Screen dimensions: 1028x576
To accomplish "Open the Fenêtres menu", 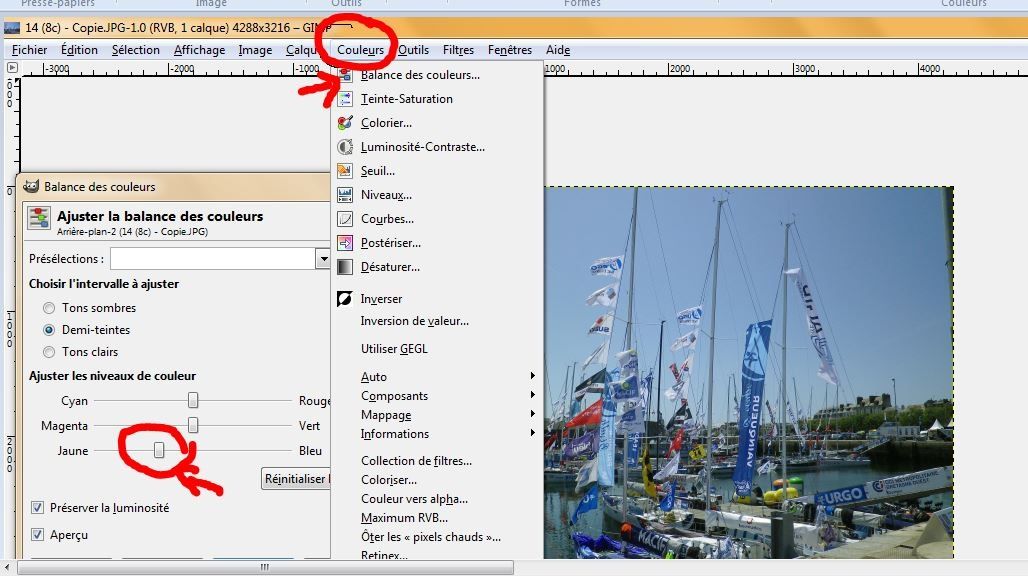I will 510,50.
